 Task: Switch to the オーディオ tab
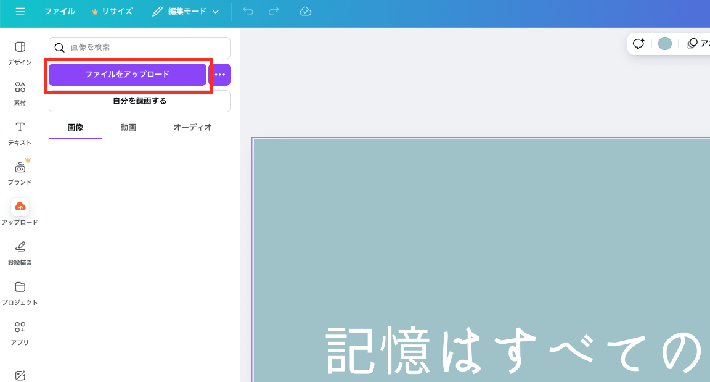click(x=192, y=128)
